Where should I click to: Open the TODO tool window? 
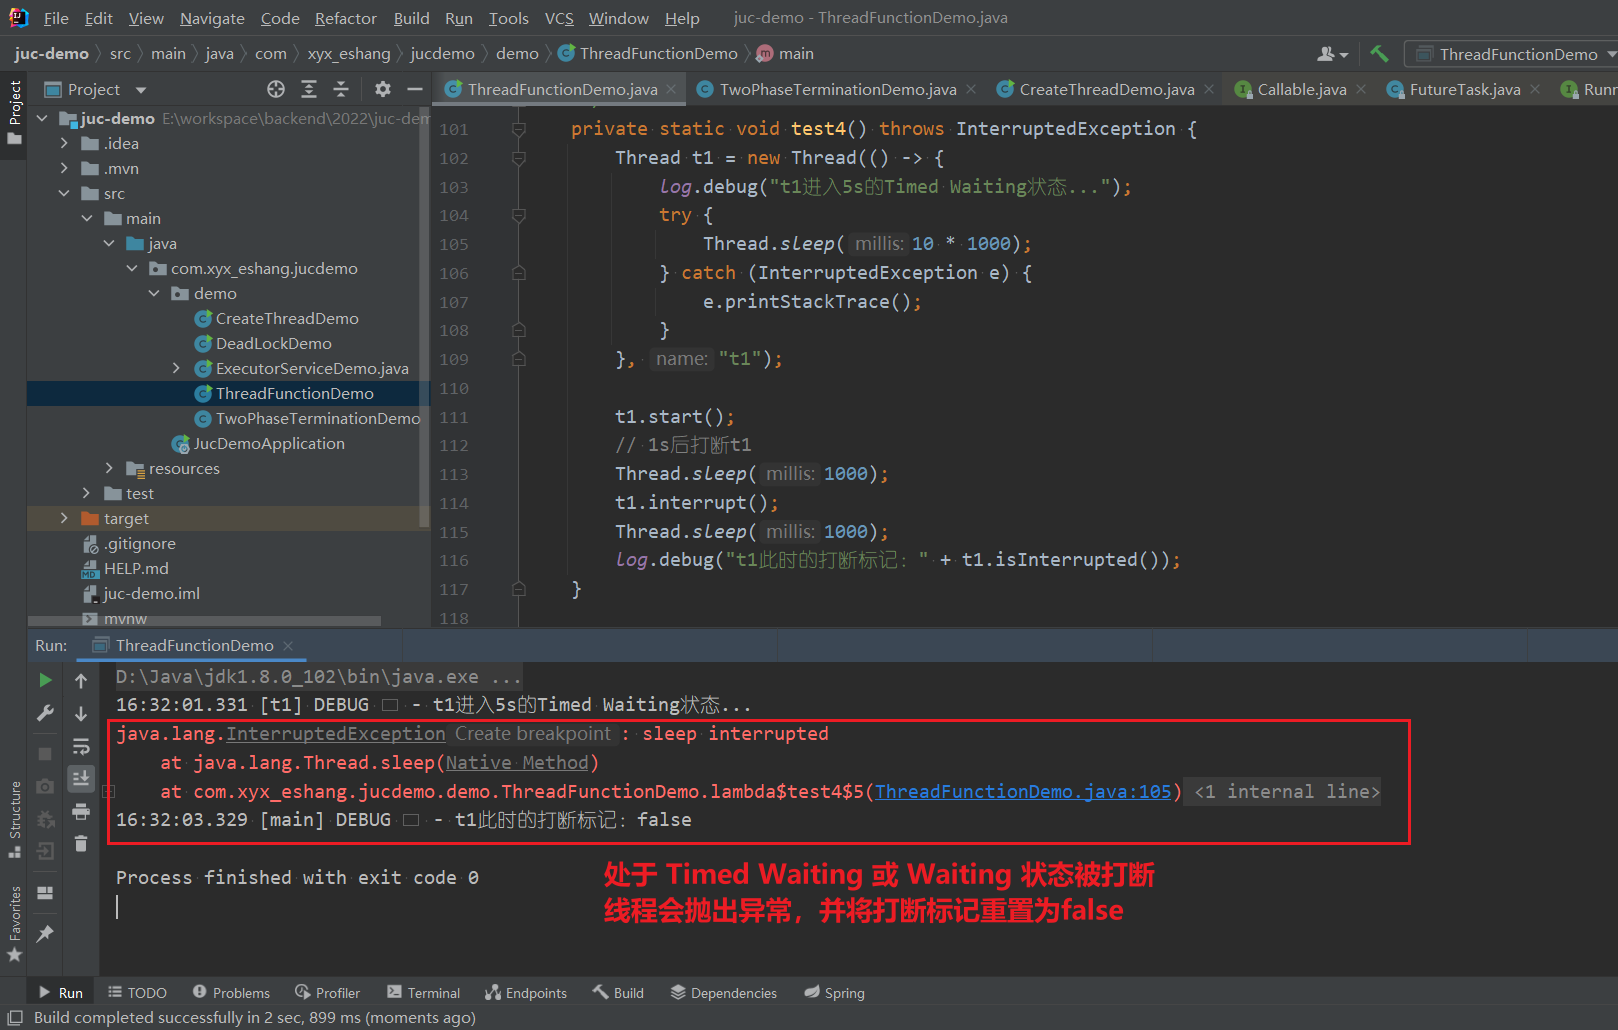[138, 992]
